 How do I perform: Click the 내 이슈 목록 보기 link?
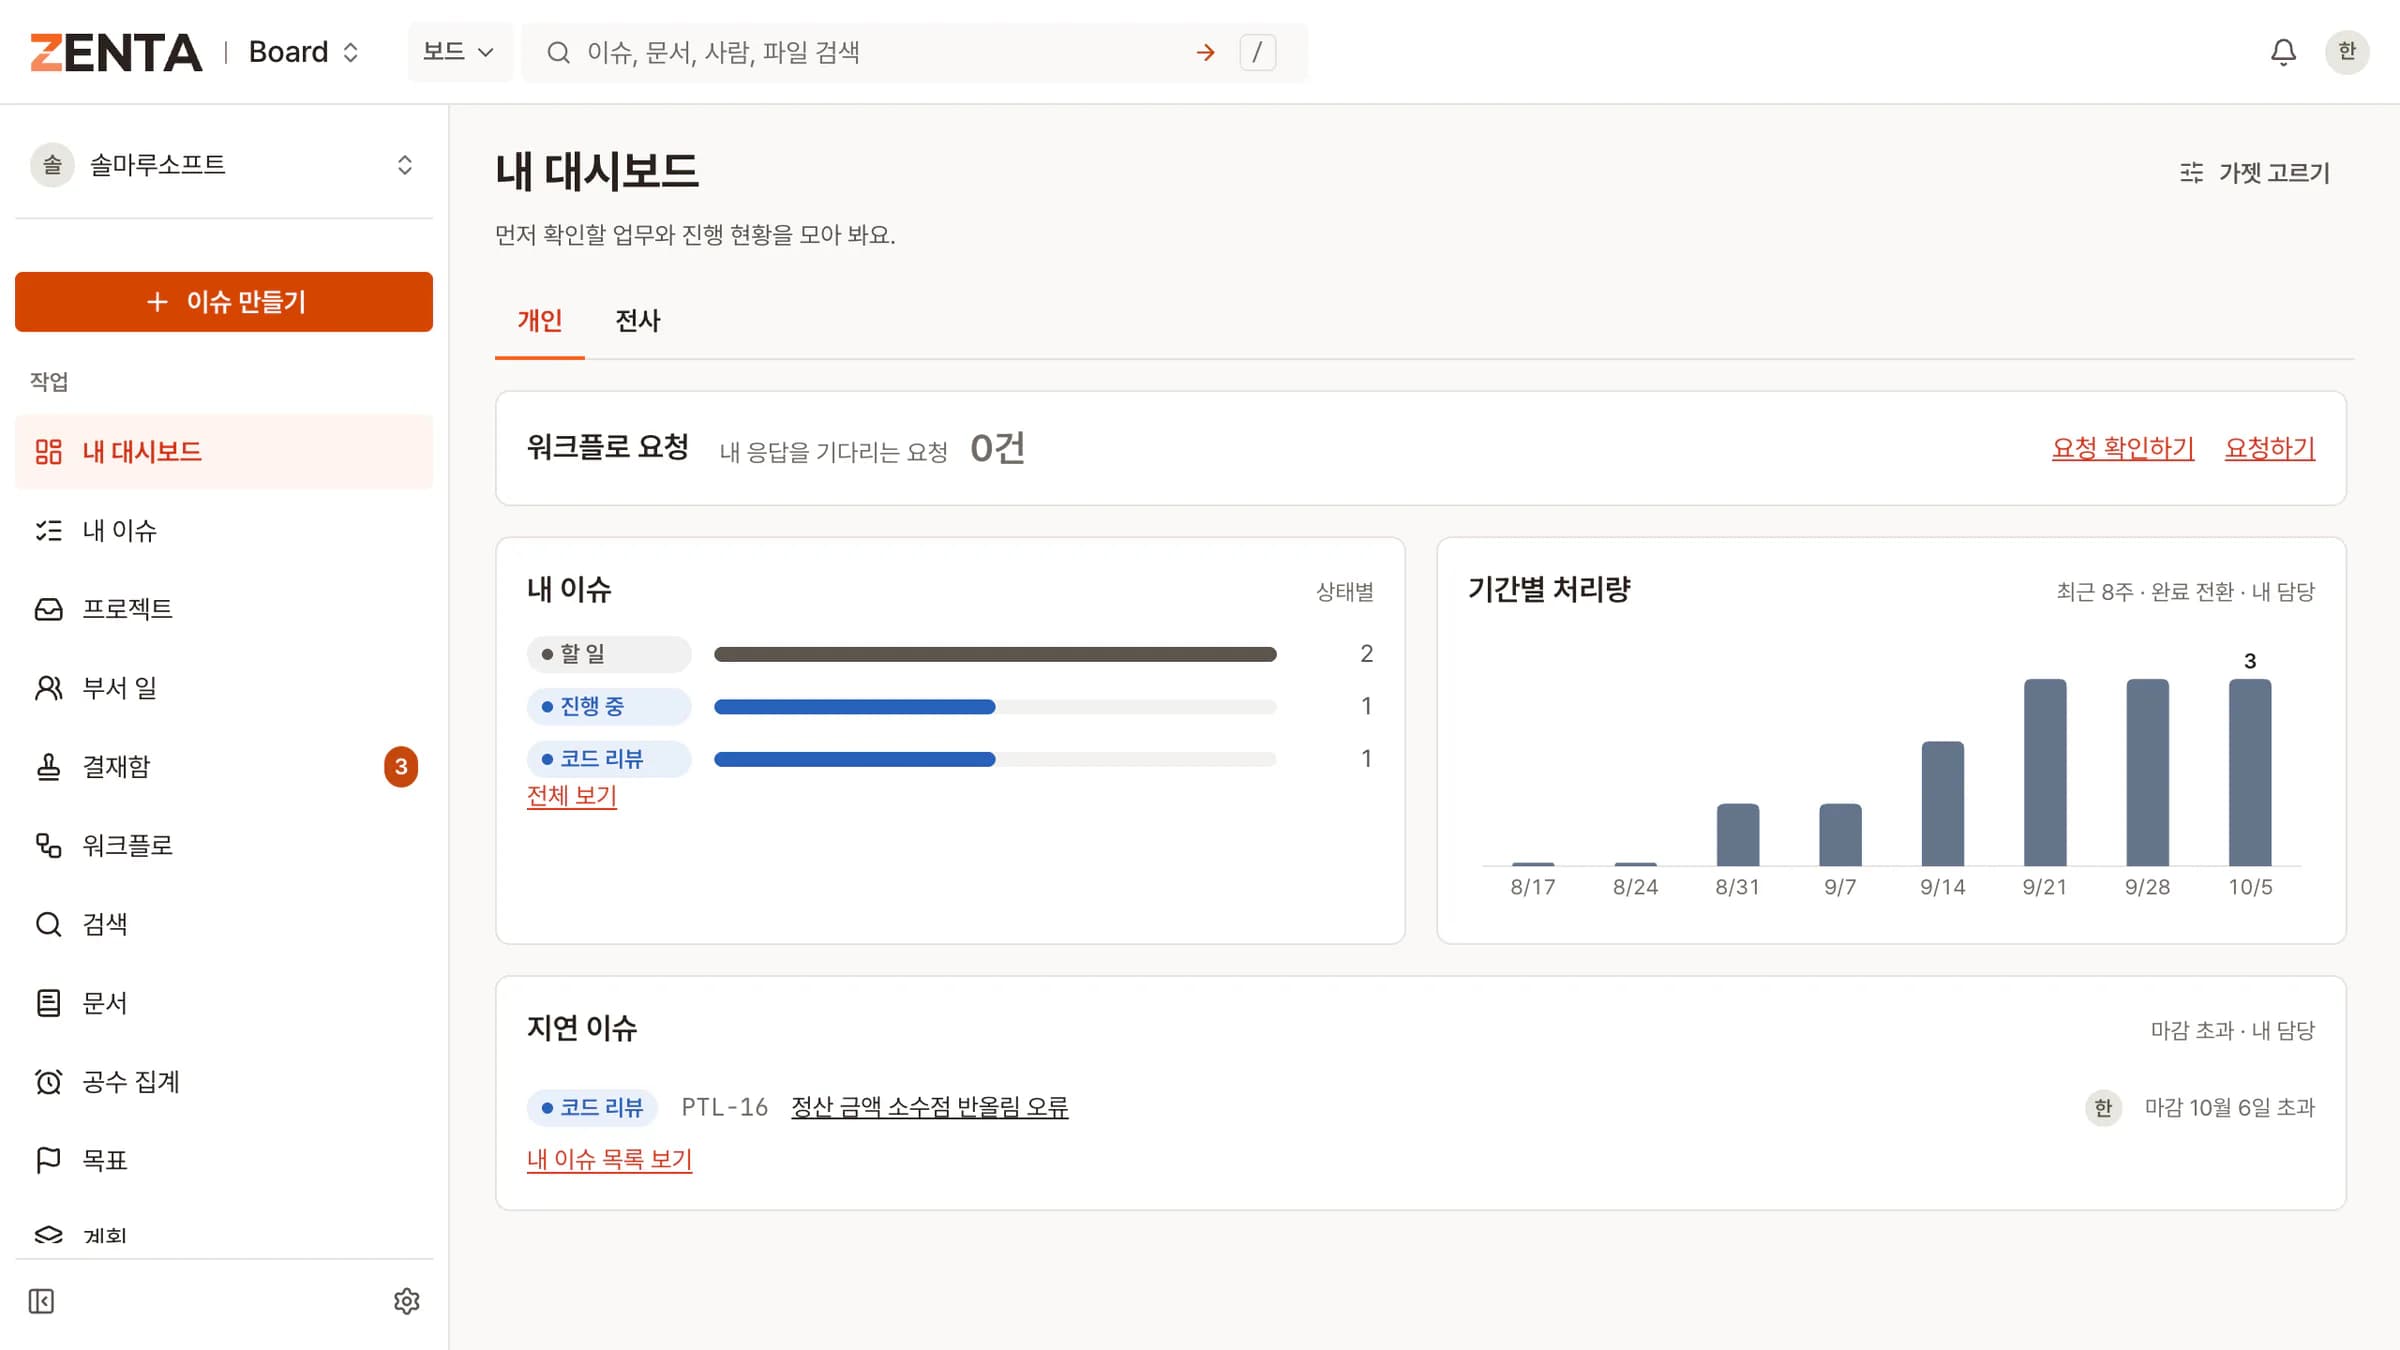tap(610, 1159)
